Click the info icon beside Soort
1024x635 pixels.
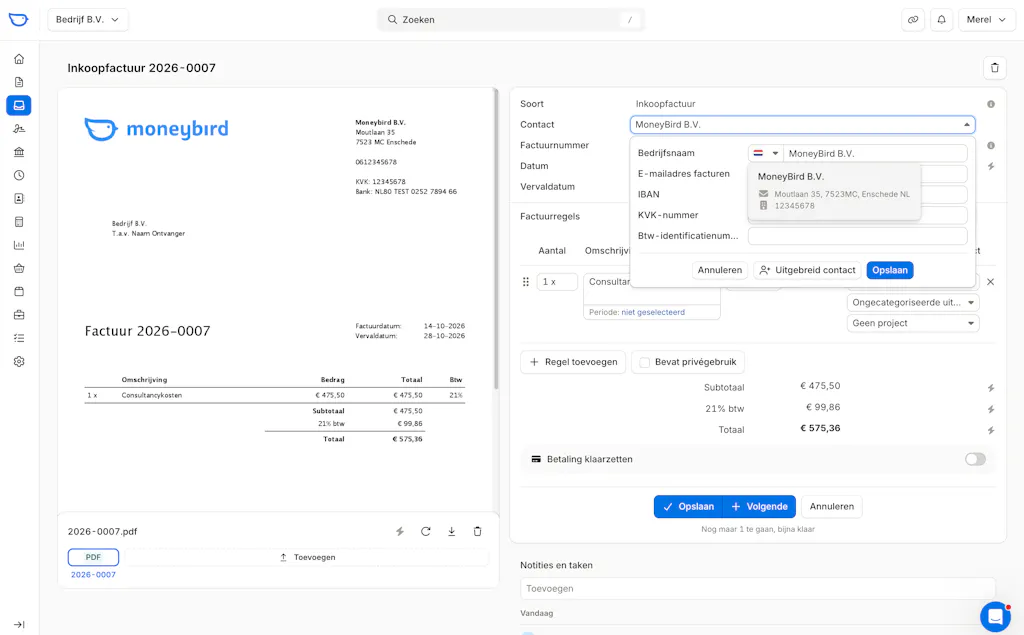(991, 104)
